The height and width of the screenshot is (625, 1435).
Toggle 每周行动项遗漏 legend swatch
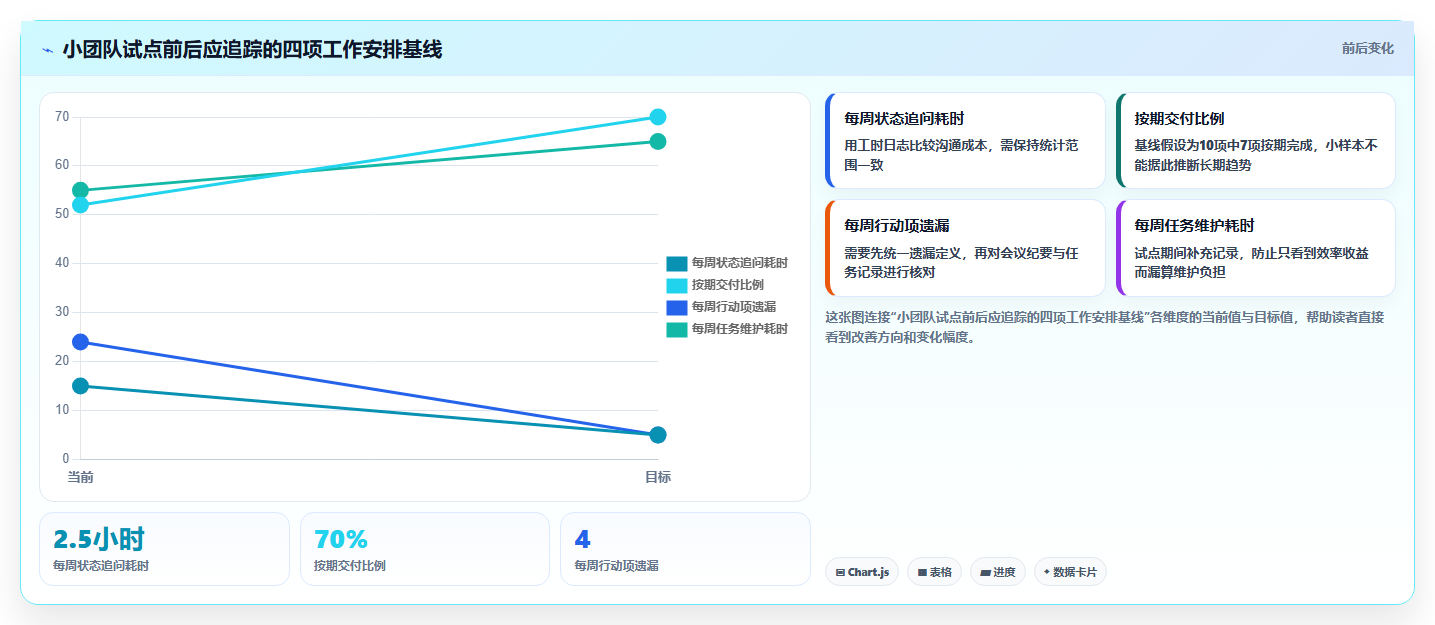(677, 307)
